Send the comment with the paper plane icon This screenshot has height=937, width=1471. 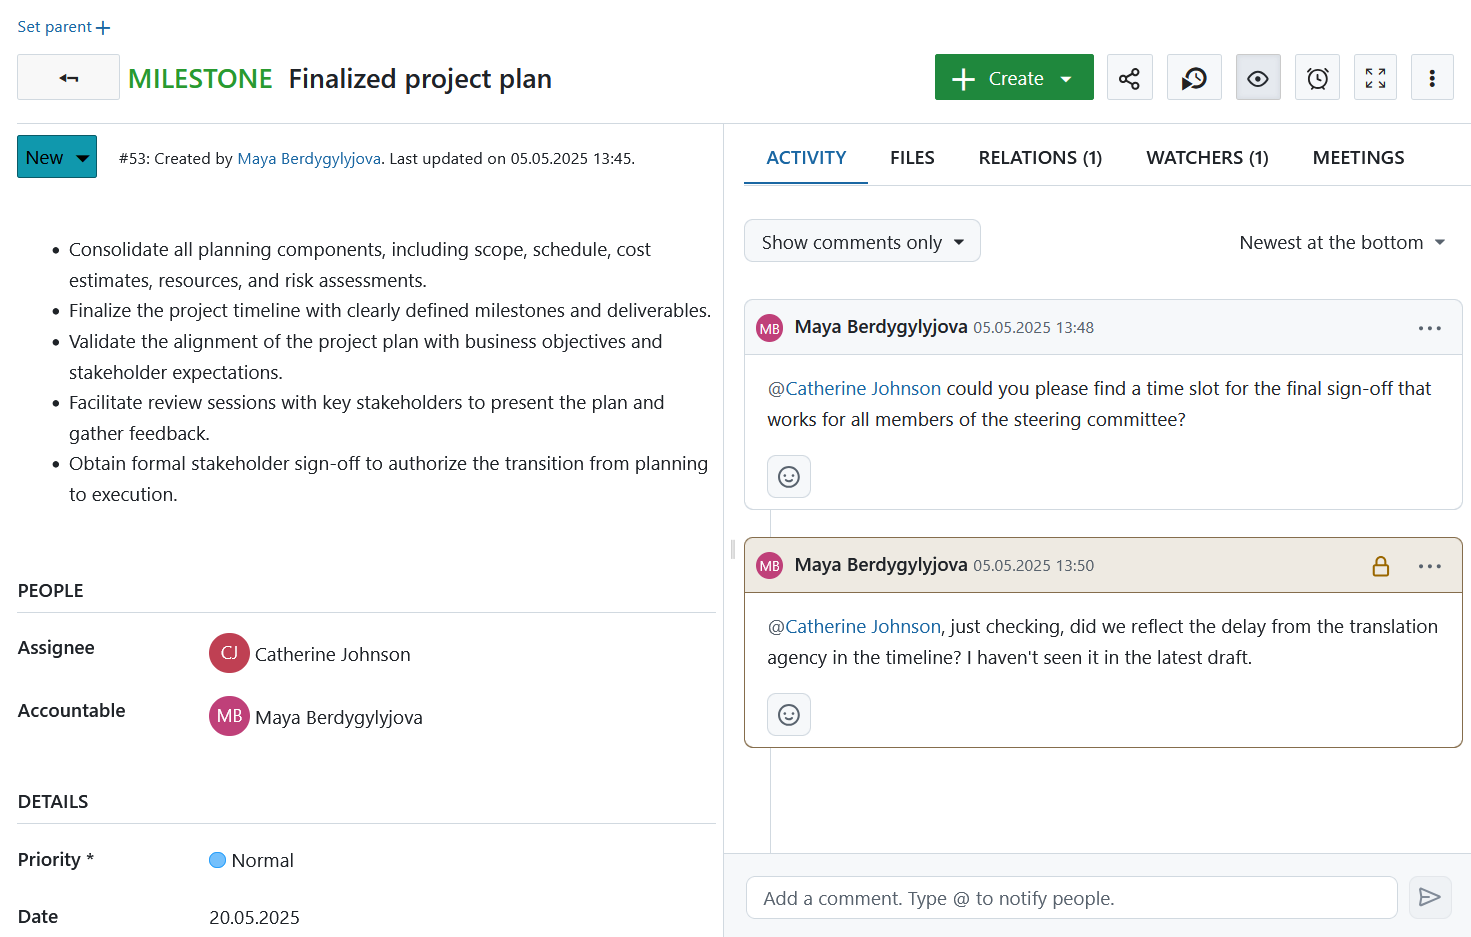[x=1430, y=897]
